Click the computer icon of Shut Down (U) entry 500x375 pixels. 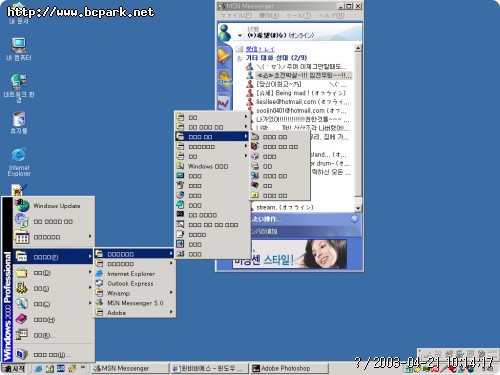pyautogui.click(x=22, y=354)
